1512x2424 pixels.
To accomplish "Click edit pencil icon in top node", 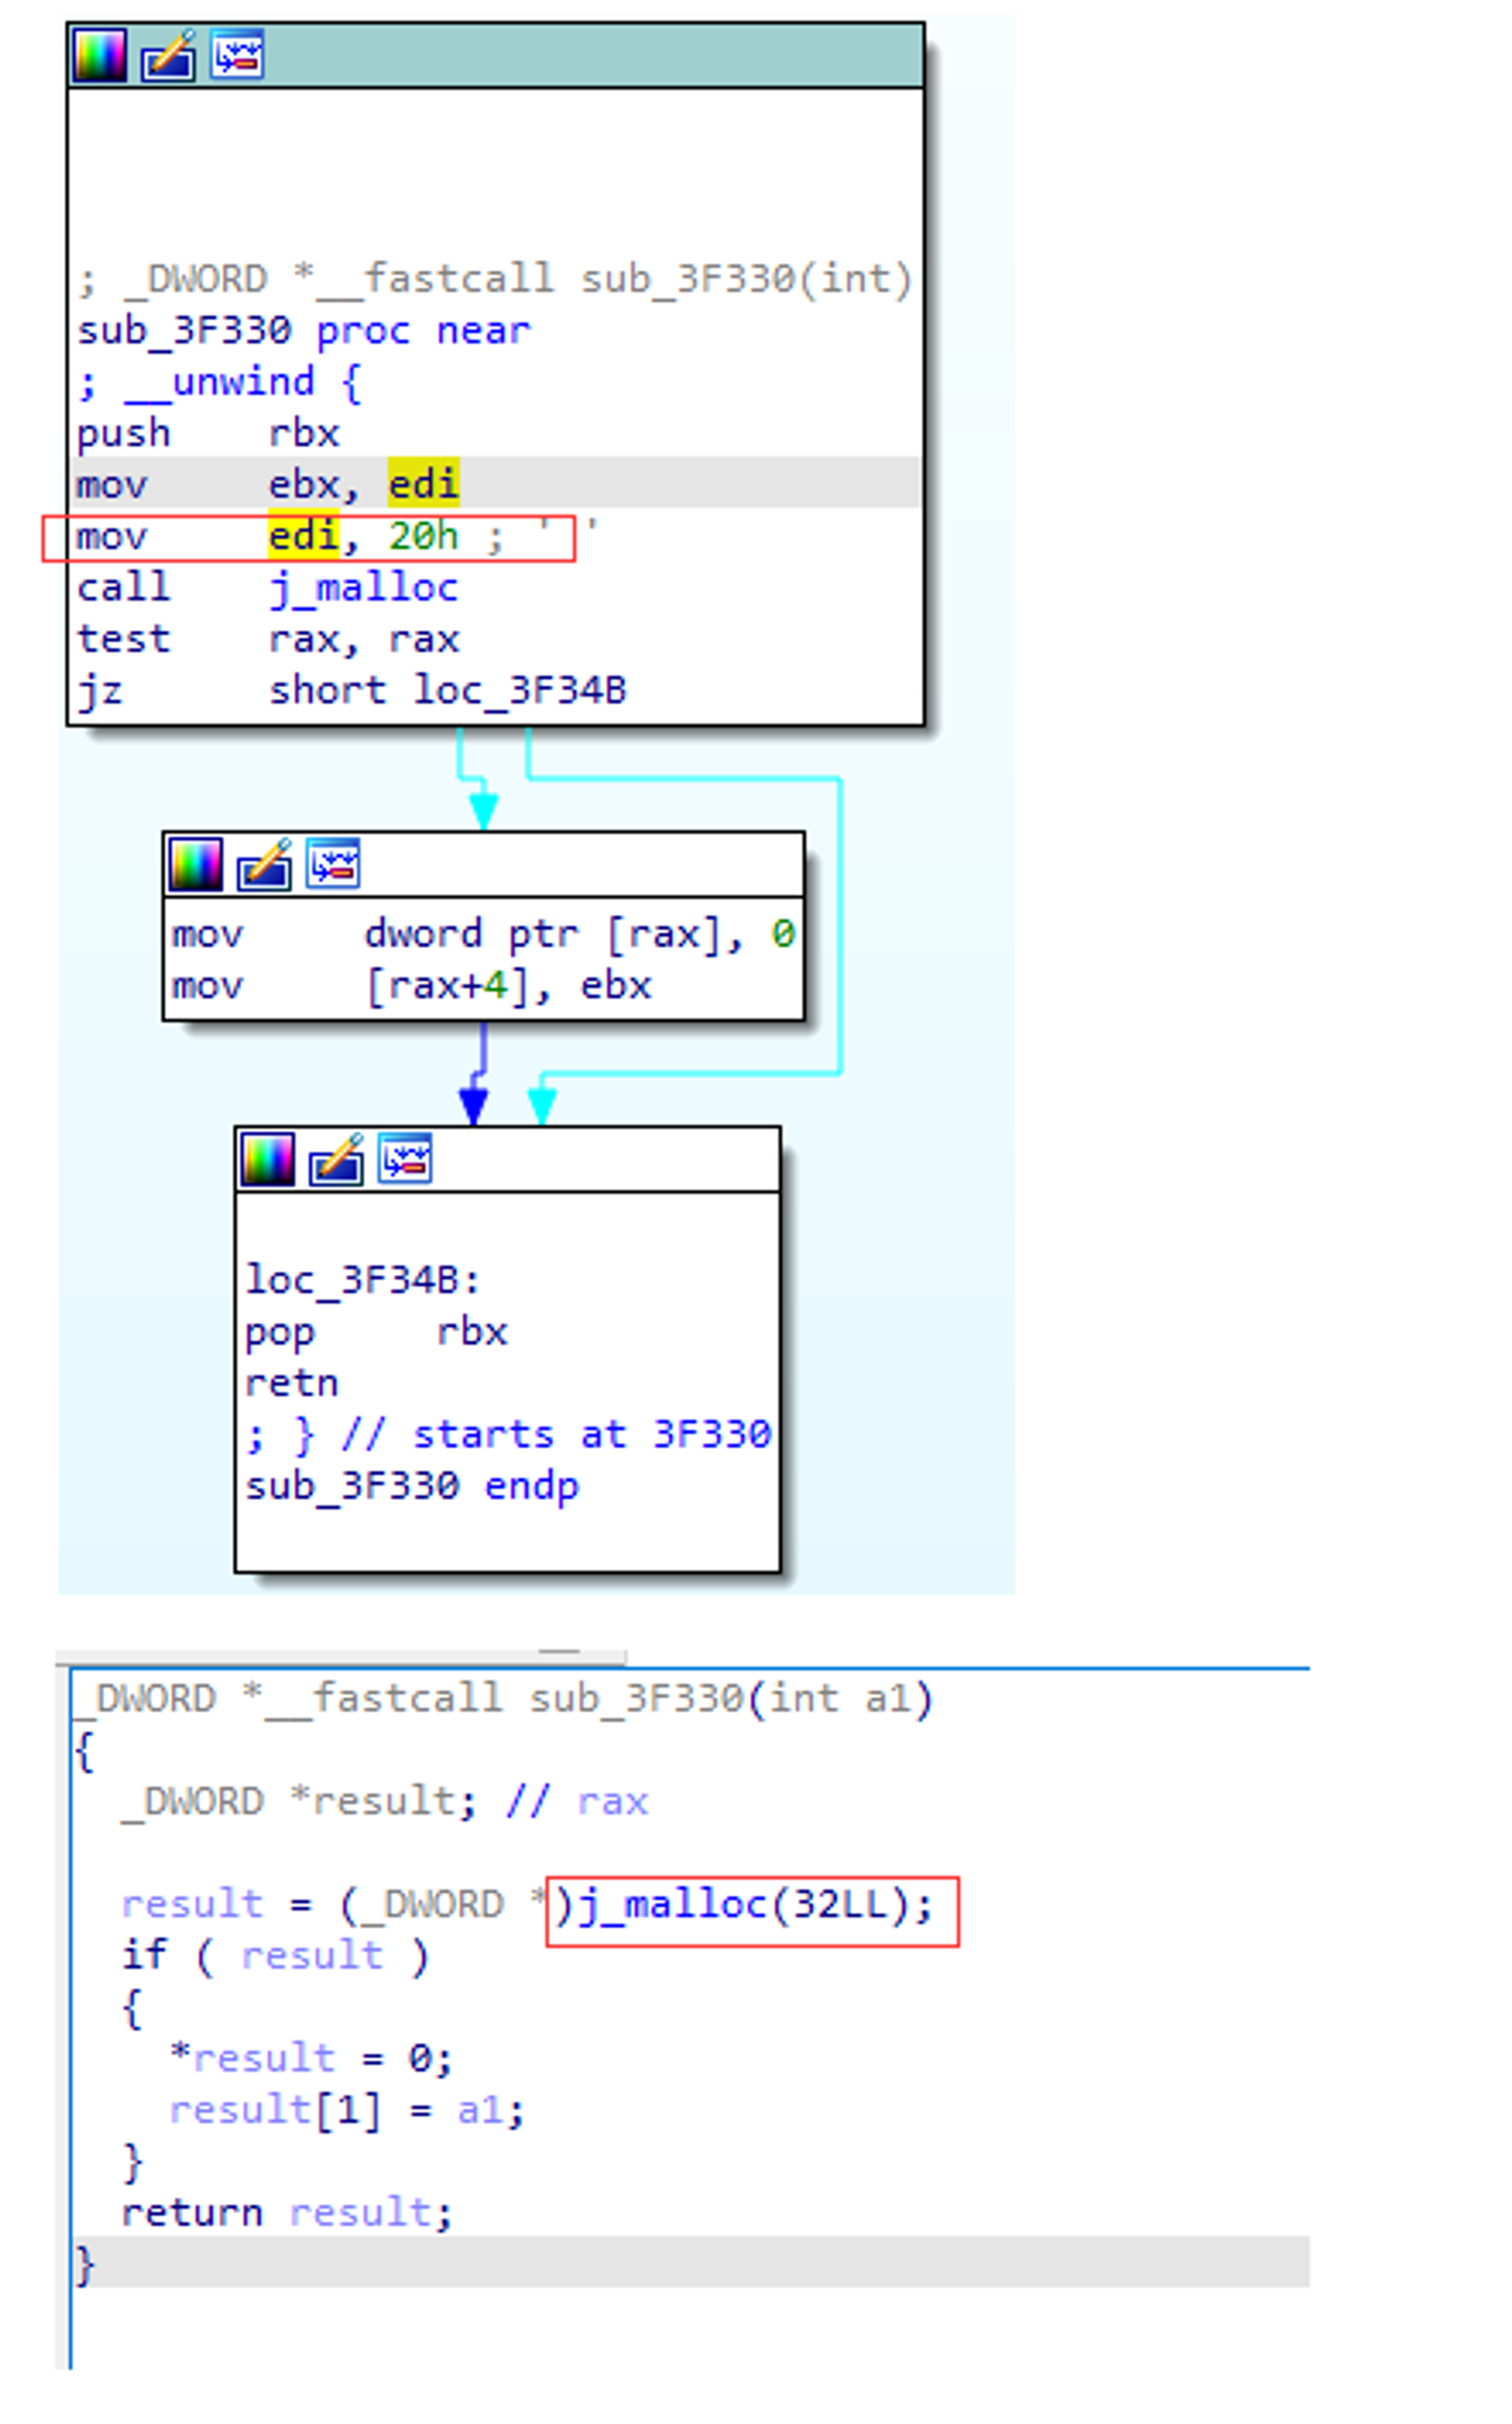I will [x=168, y=55].
